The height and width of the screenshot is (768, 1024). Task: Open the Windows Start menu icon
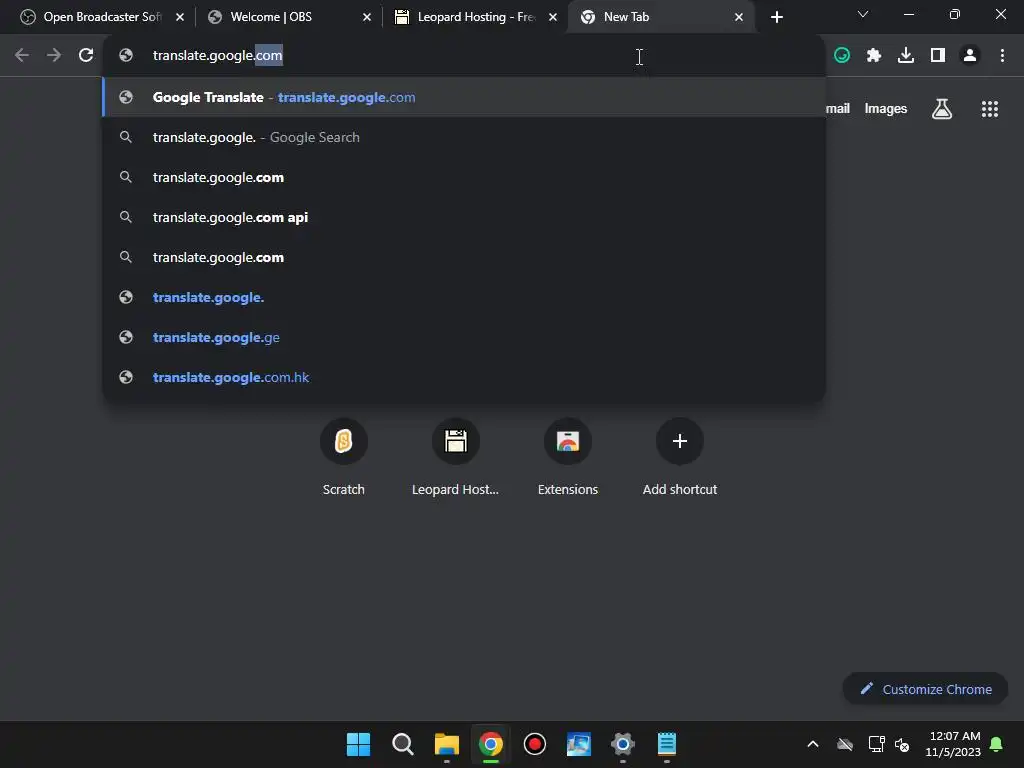359,744
